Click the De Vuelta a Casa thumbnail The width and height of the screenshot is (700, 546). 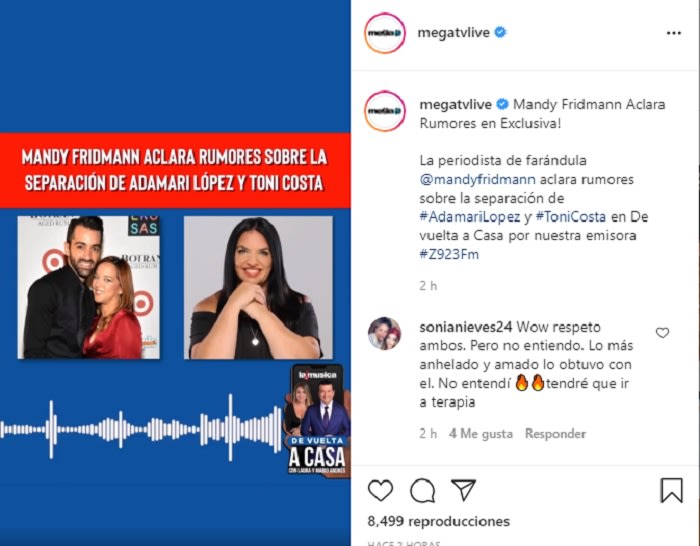[x=317, y=421]
